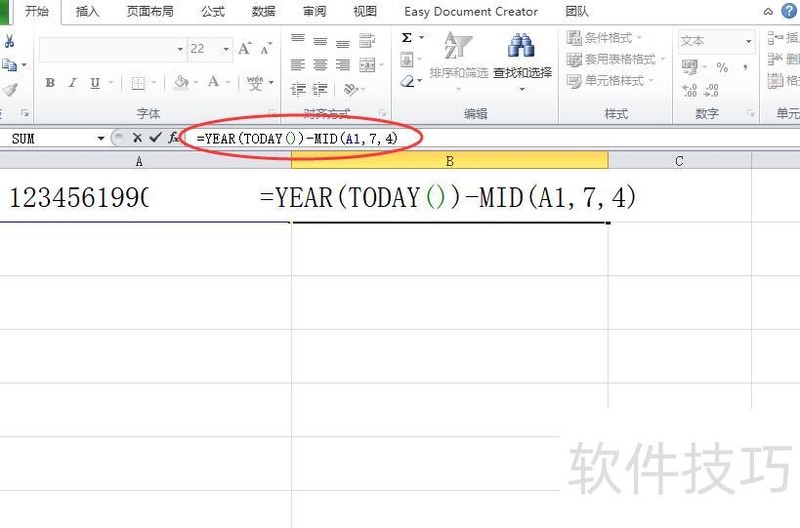Select cell A1 with 1234561990
This screenshot has height=528, width=800.
(x=145, y=196)
